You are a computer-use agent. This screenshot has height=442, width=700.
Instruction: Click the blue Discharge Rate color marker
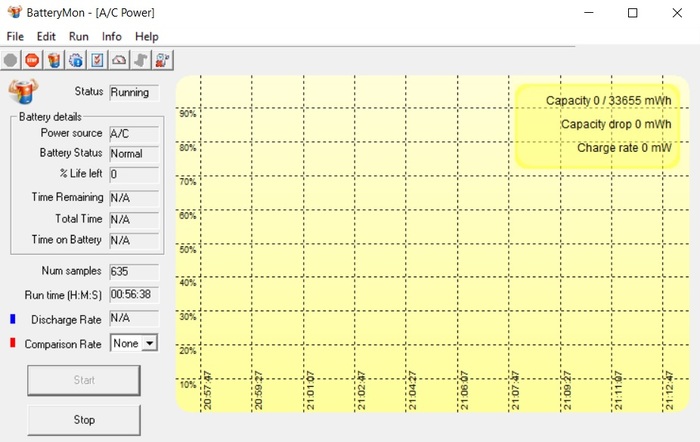tap(11, 319)
